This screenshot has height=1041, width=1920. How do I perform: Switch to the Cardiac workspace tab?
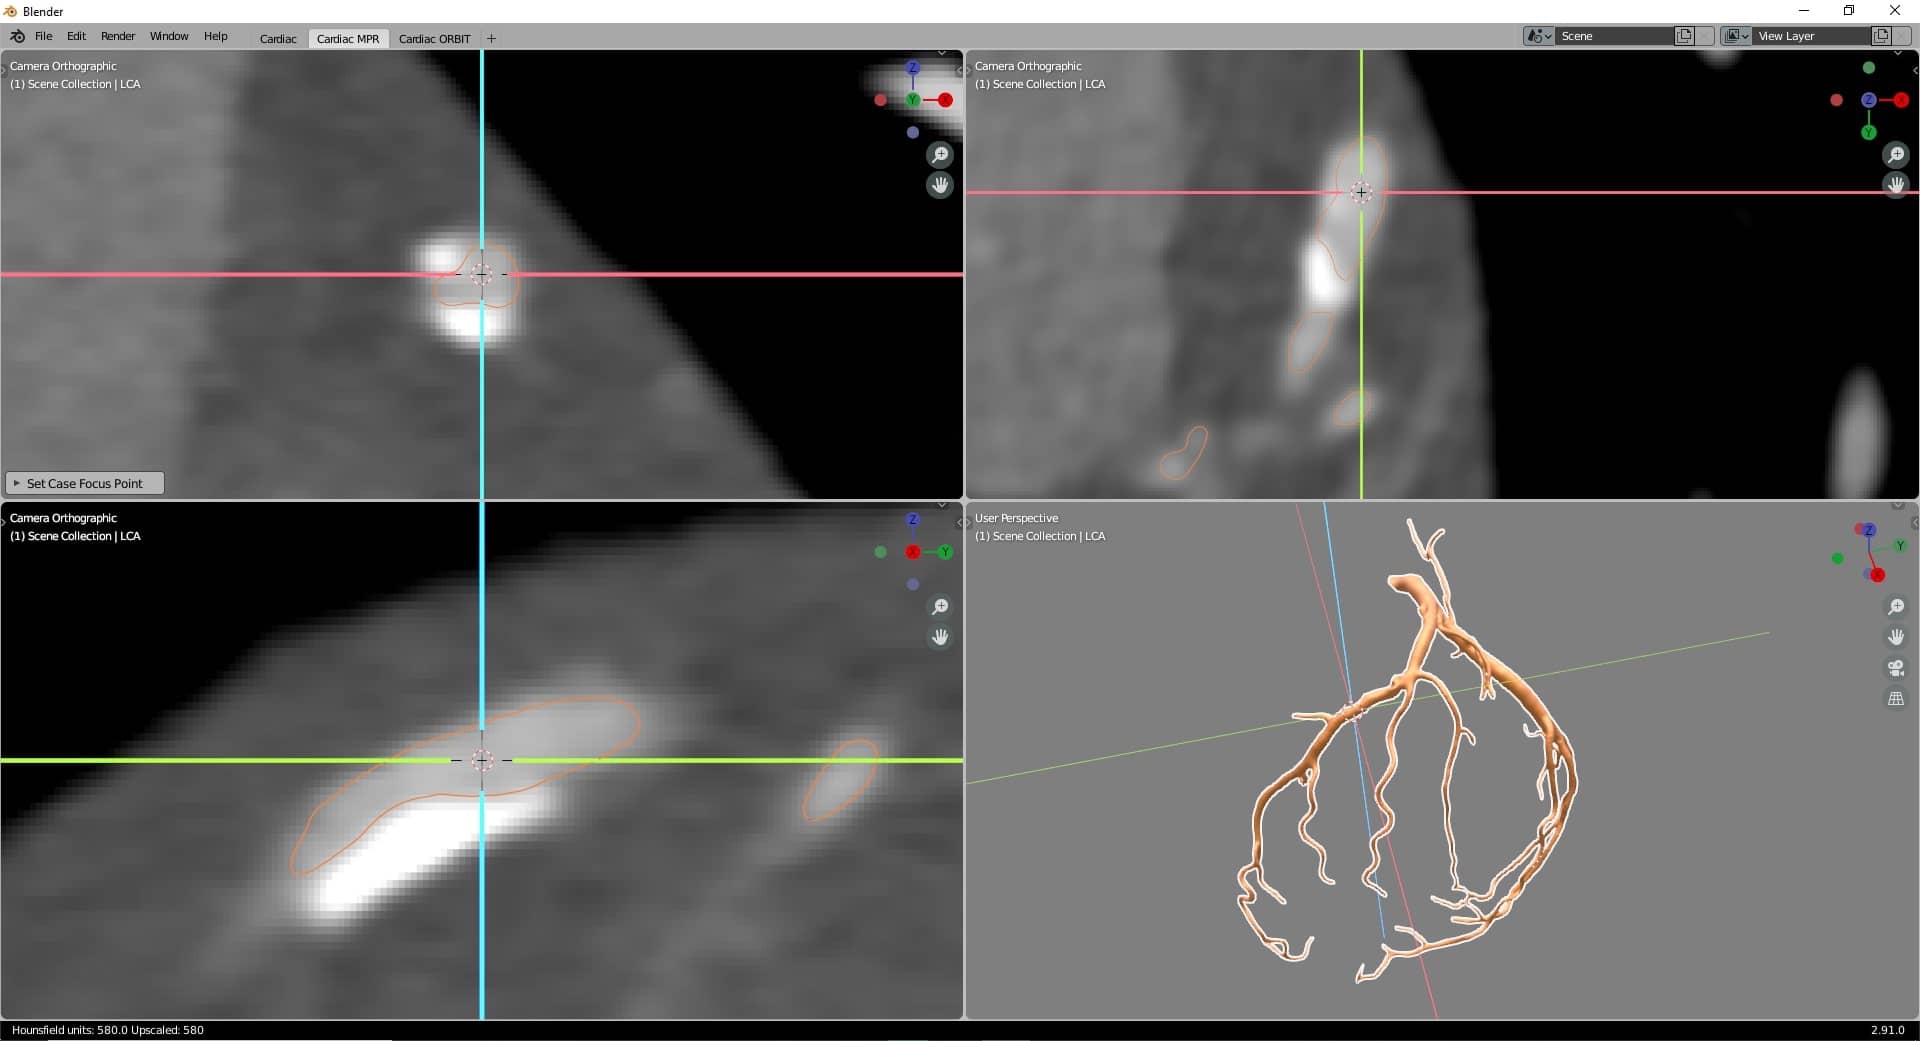[278, 39]
